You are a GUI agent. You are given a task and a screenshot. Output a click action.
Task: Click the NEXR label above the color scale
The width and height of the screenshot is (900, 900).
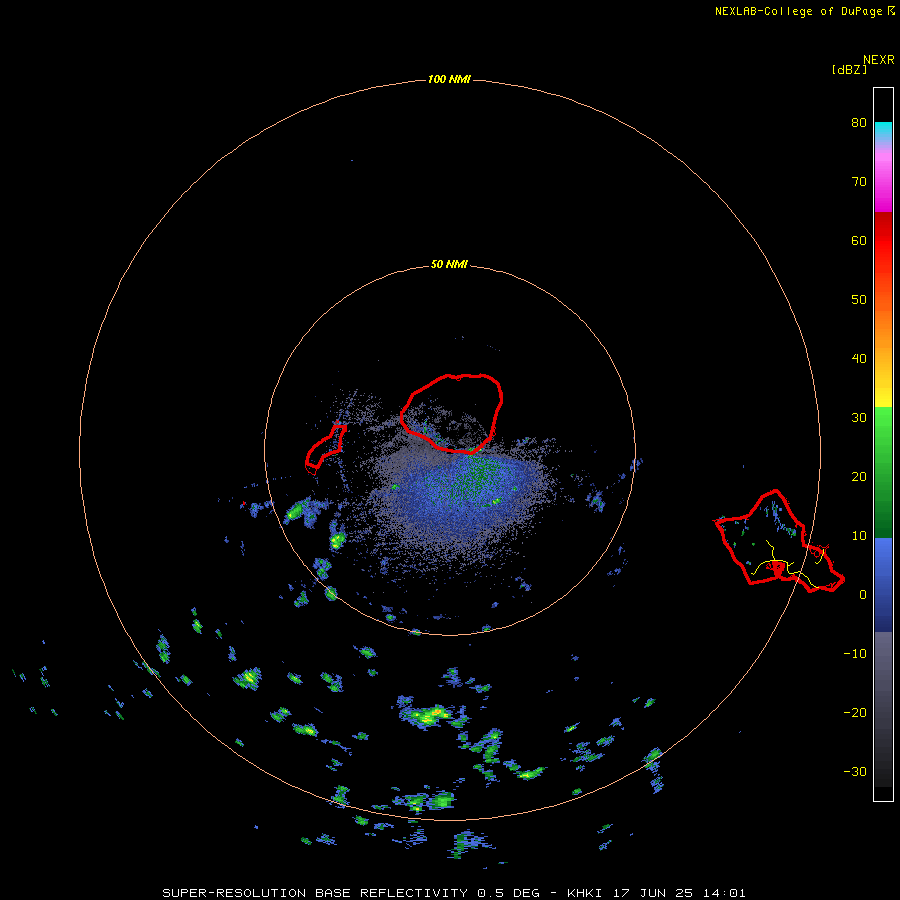tap(878, 60)
